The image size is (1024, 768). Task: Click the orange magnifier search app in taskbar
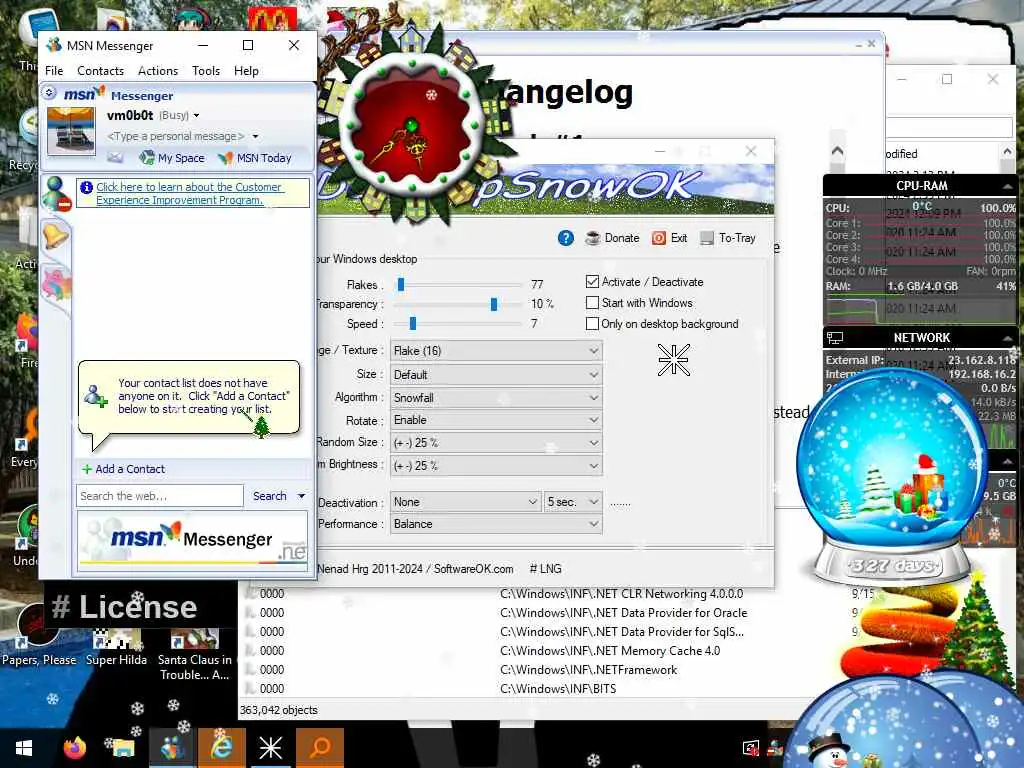coord(320,748)
